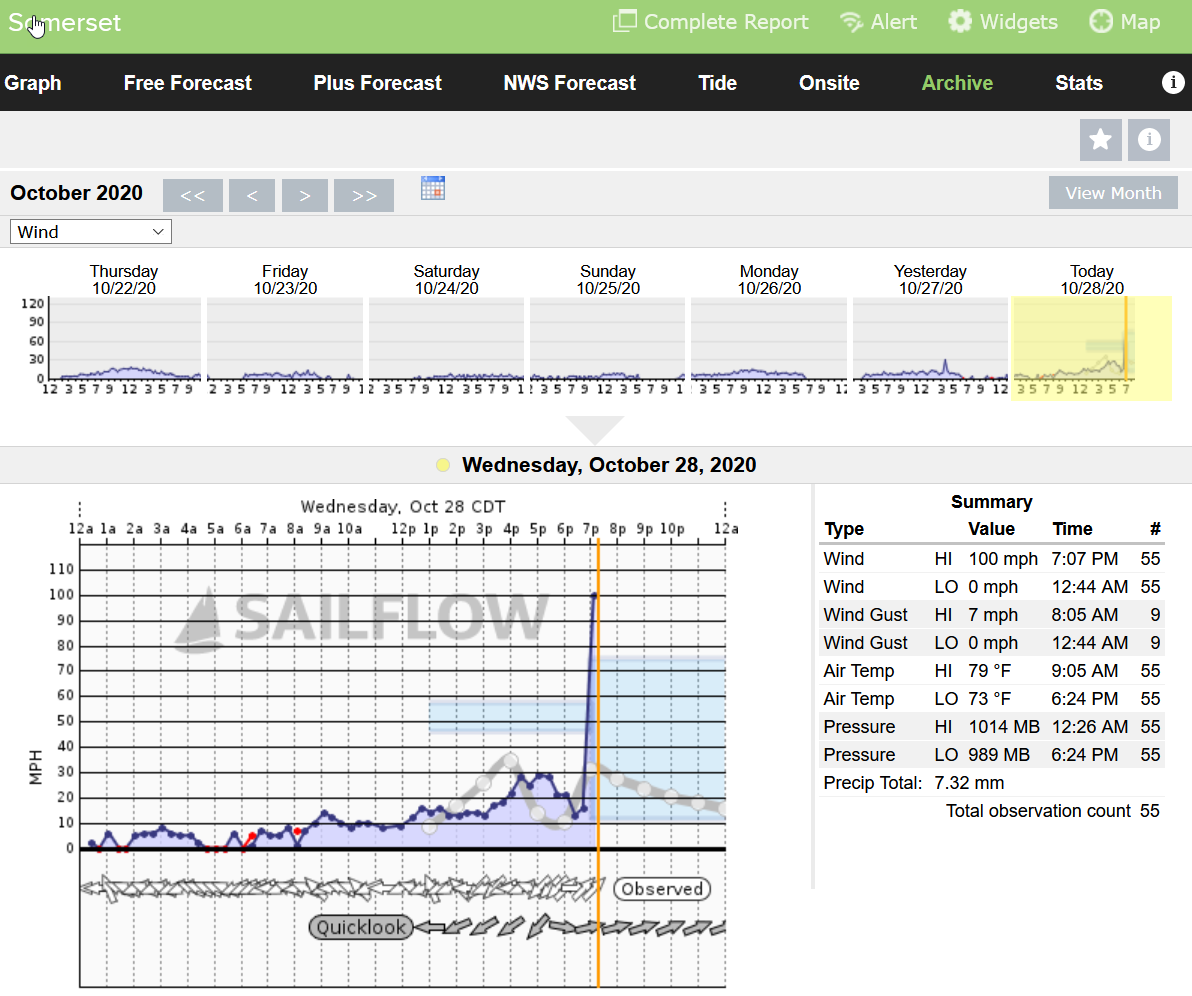The width and height of the screenshot is (1192, 996).
Task: Switch to the Stats tab
Action: [1079, 83]
